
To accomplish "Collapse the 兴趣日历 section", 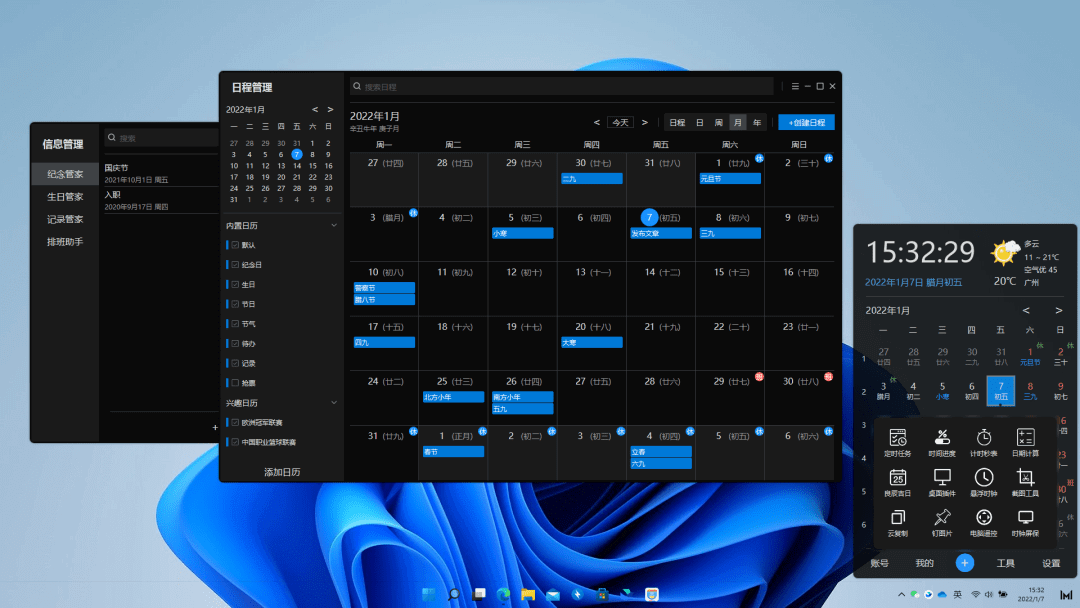I will tap(334, 403).
